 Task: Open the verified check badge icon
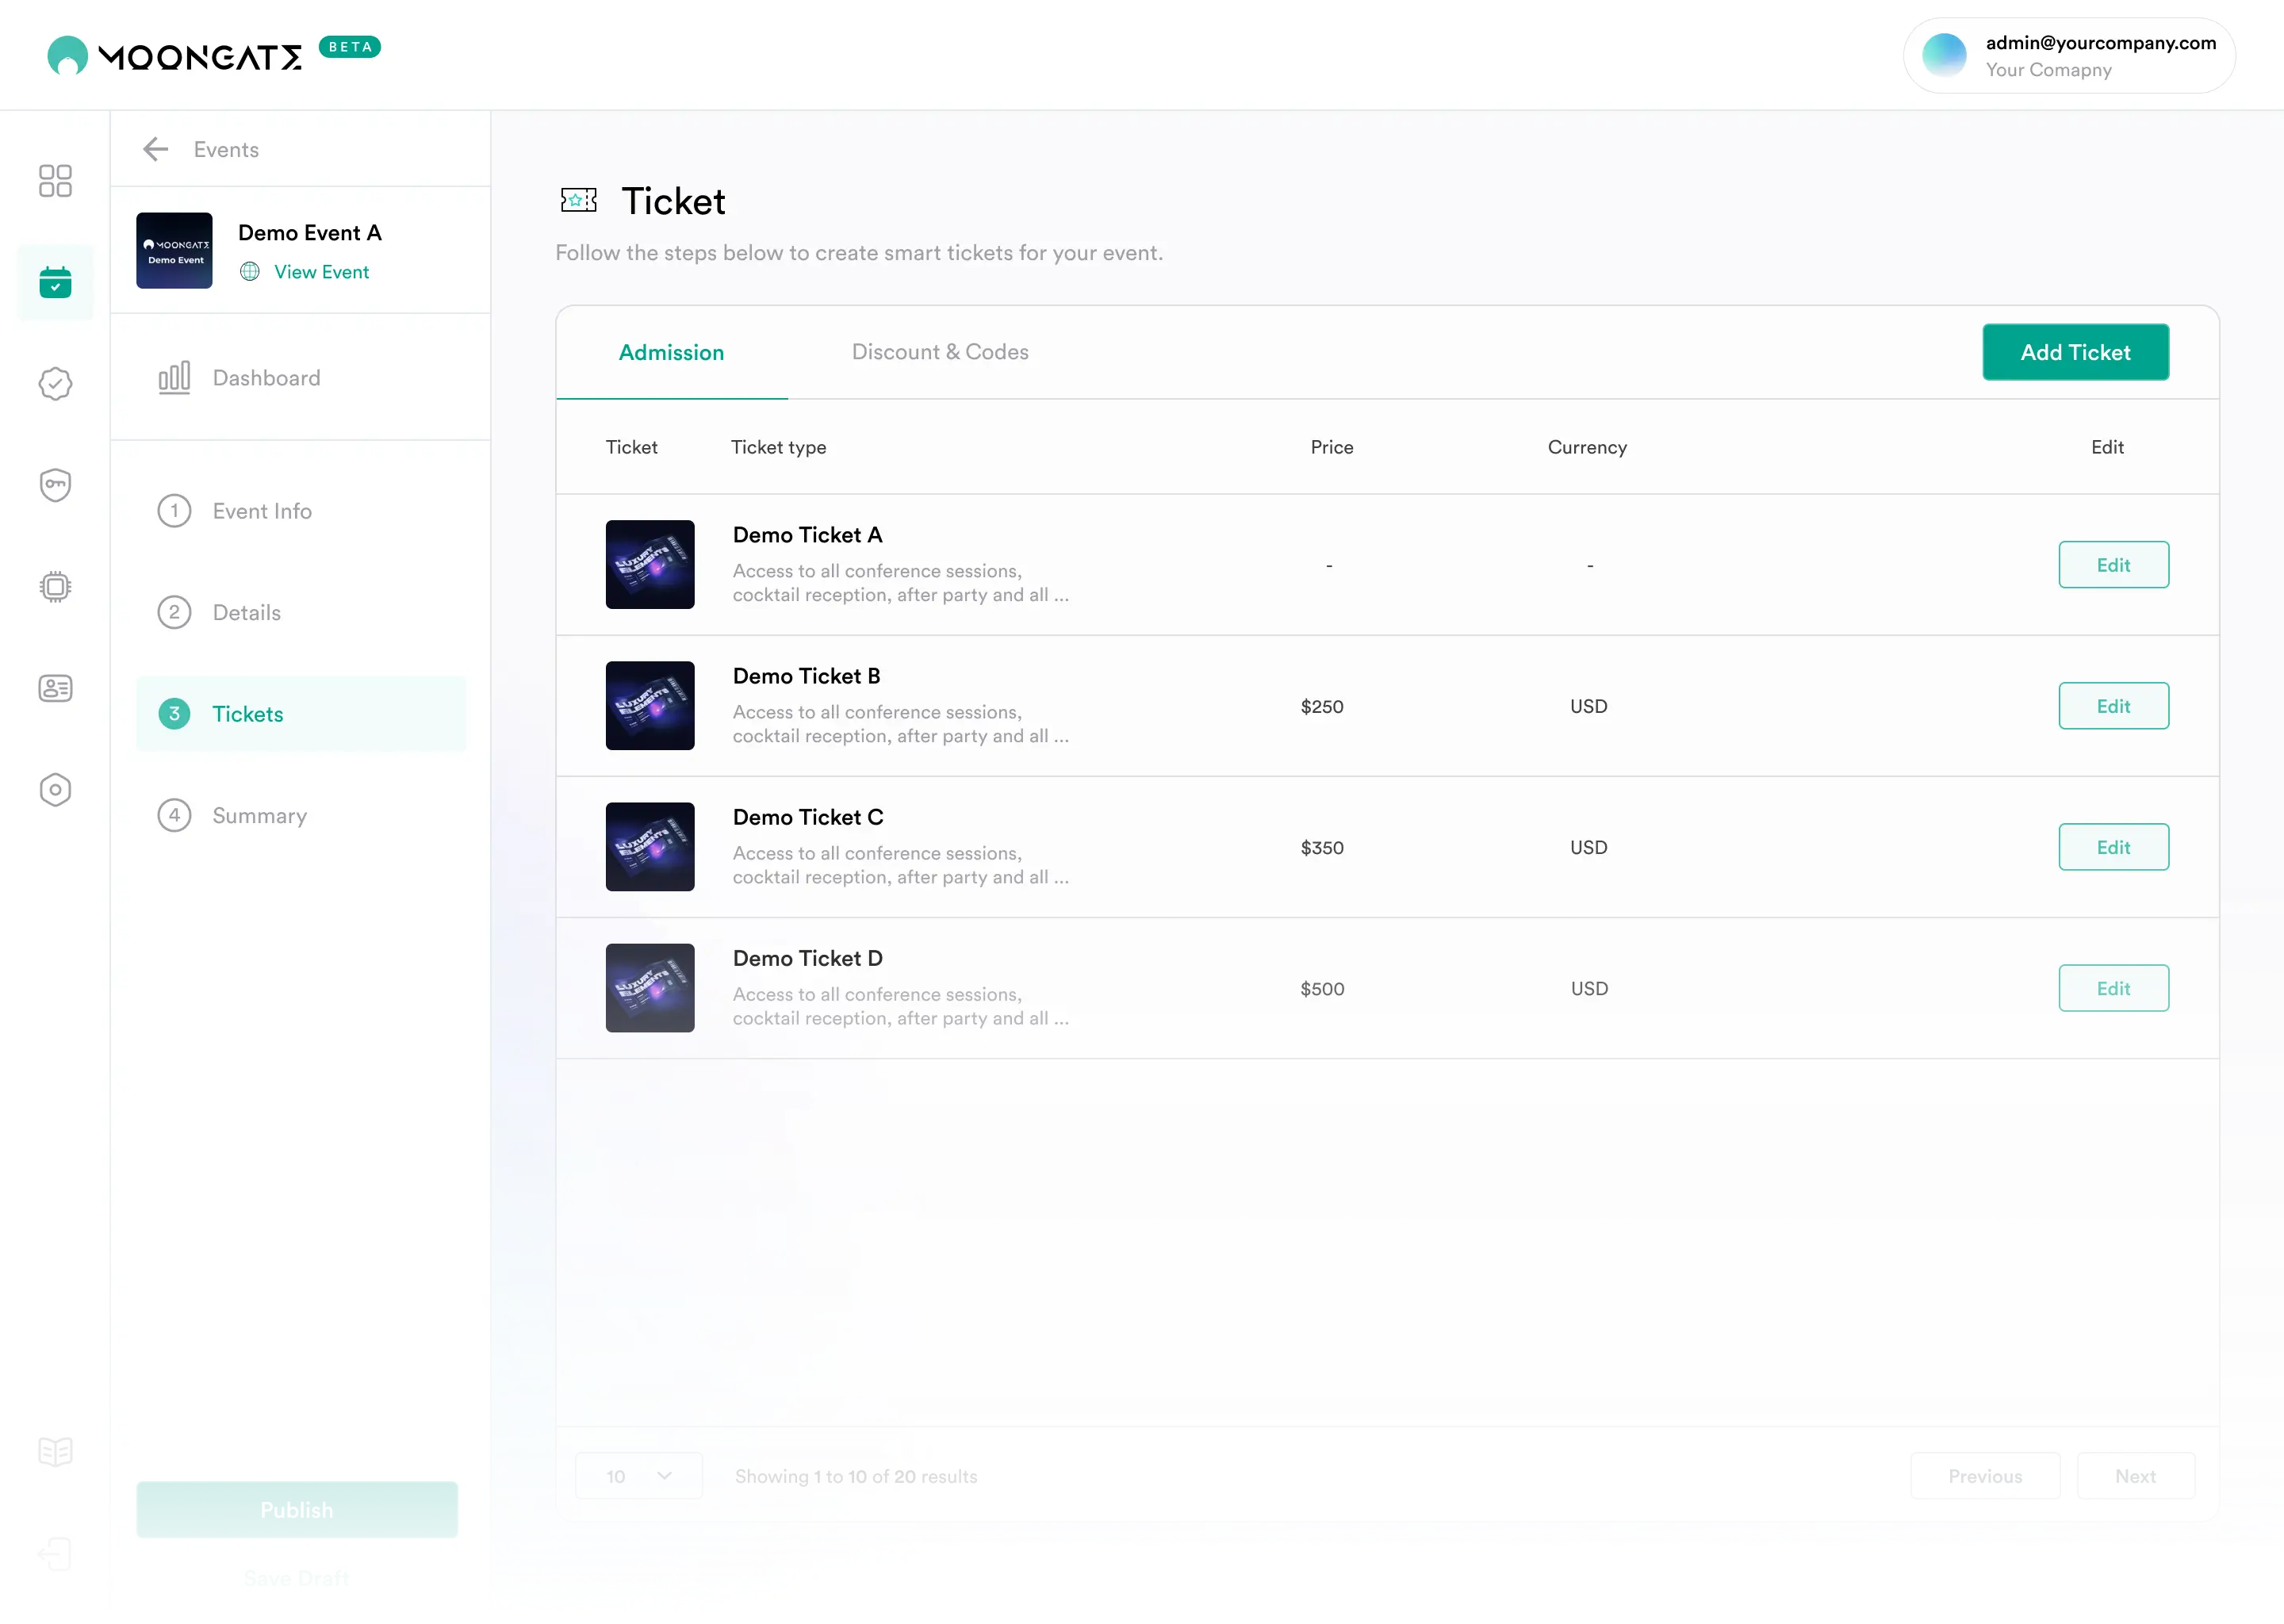[55, 384]
